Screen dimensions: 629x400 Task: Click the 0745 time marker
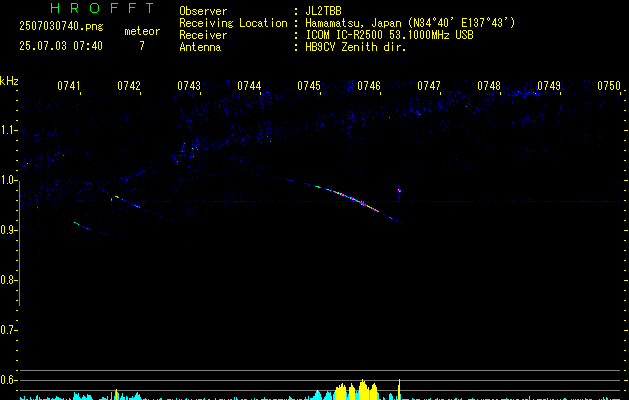pyautogui.click(x=309, y=86)
